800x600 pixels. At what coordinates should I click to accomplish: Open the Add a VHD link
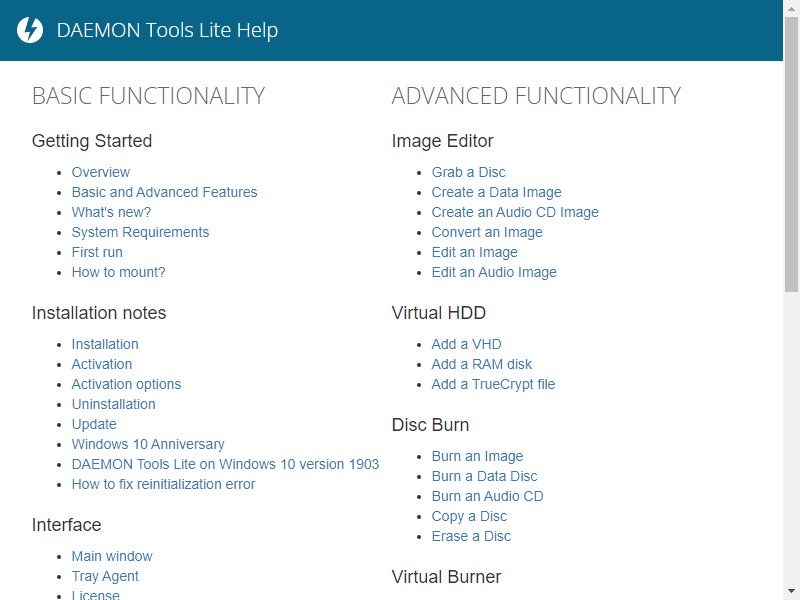[x=466, y=344]
